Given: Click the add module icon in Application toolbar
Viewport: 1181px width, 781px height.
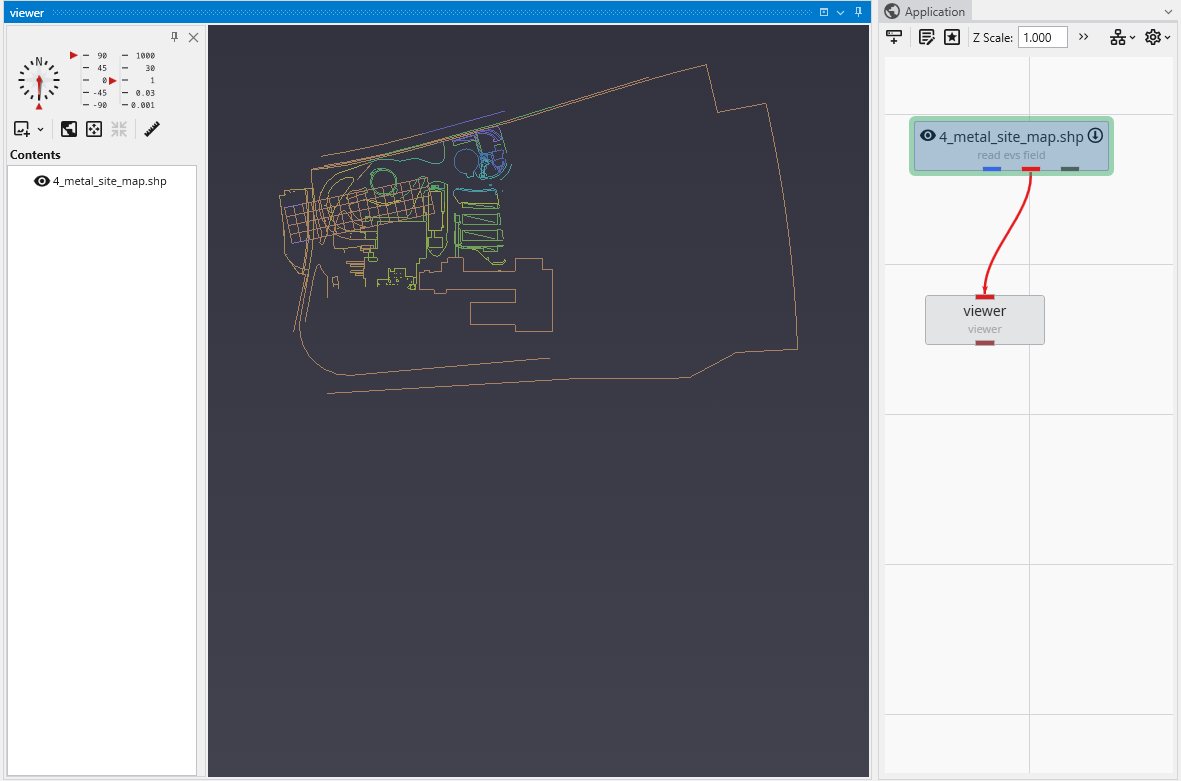Looking at the screenshot, I should (x=894, y=37).
